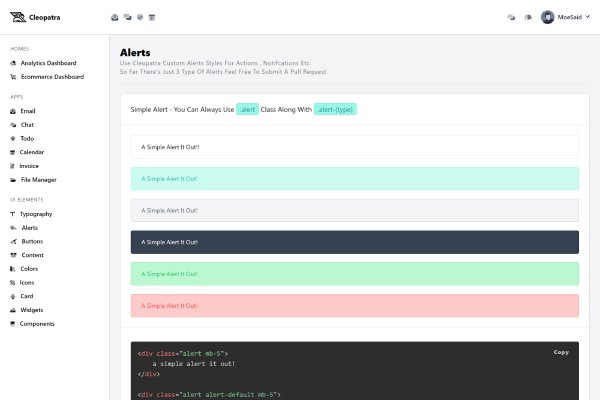
Task: Click the teal simple alert box
Action: [355, 179]
